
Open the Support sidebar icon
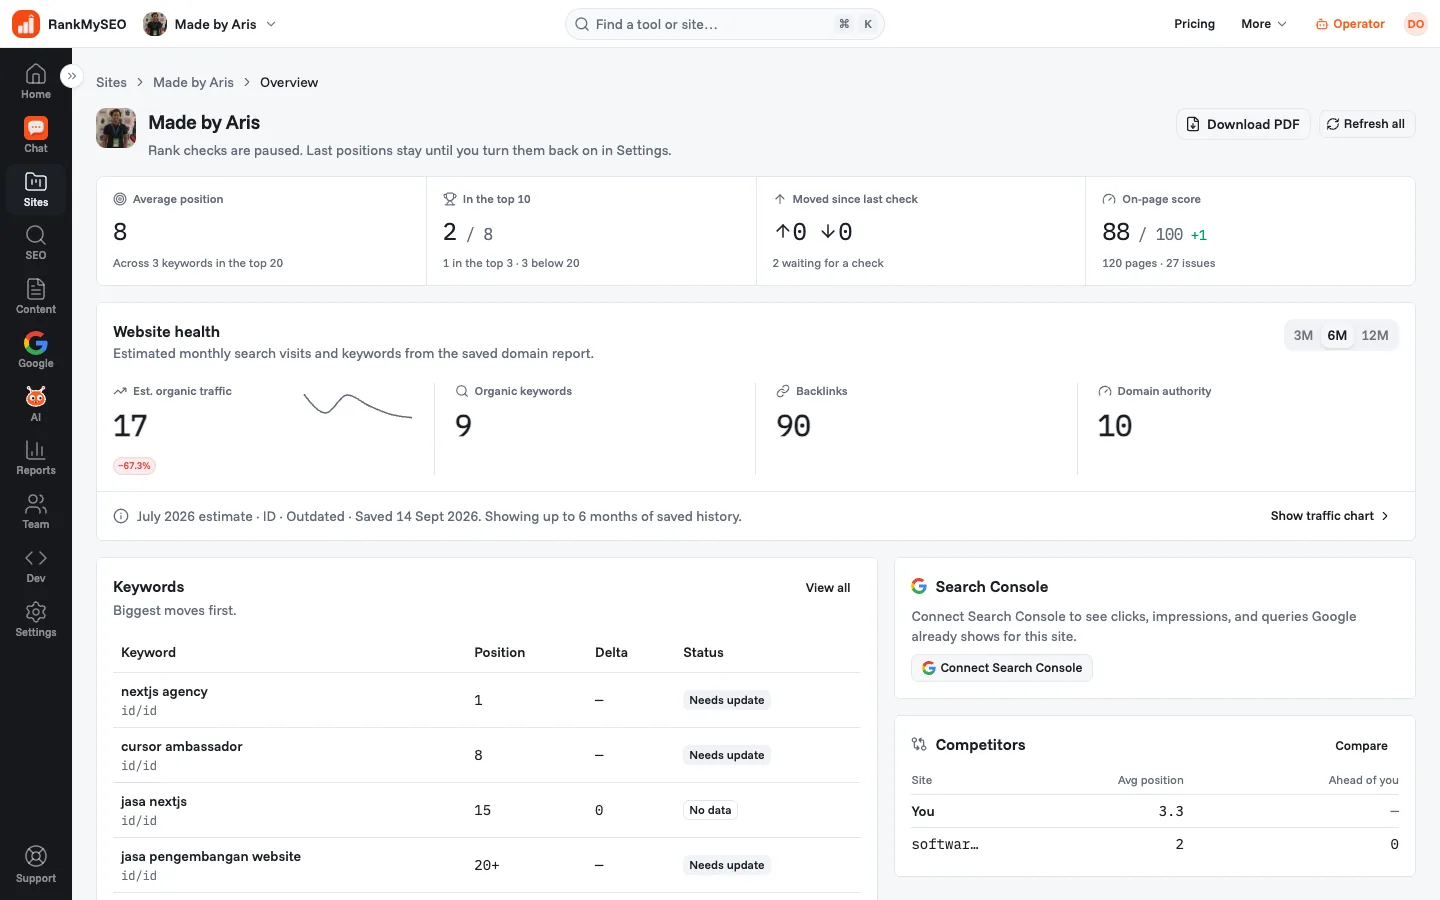tap(36, 865)
